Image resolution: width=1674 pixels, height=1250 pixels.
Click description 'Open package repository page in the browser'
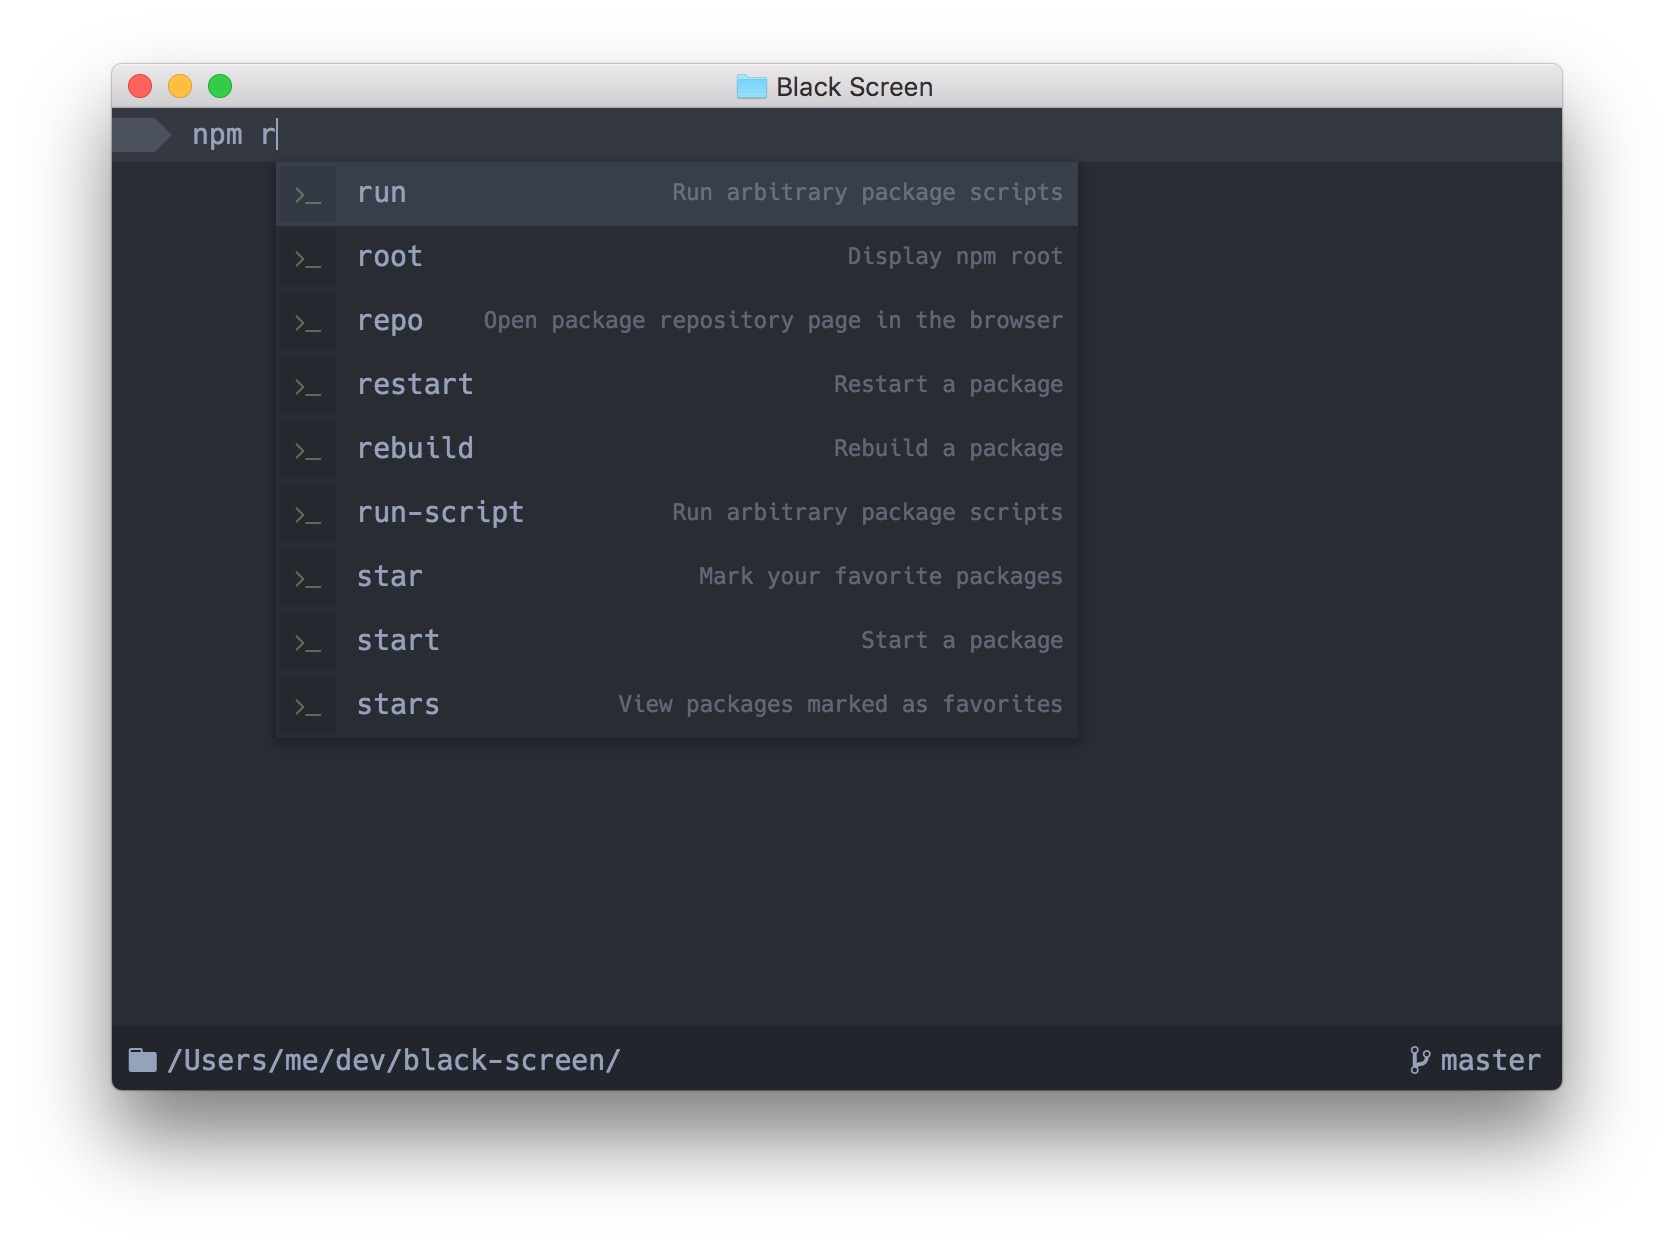click(x=773, y=321)
